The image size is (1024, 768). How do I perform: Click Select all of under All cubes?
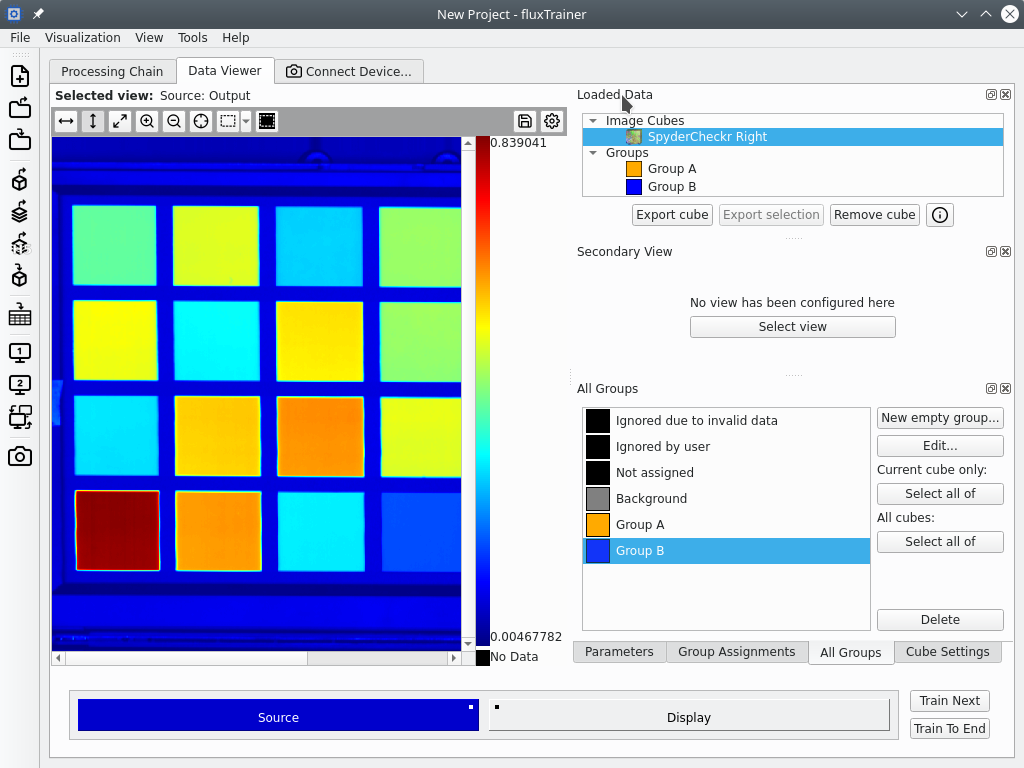pos(940,541)
